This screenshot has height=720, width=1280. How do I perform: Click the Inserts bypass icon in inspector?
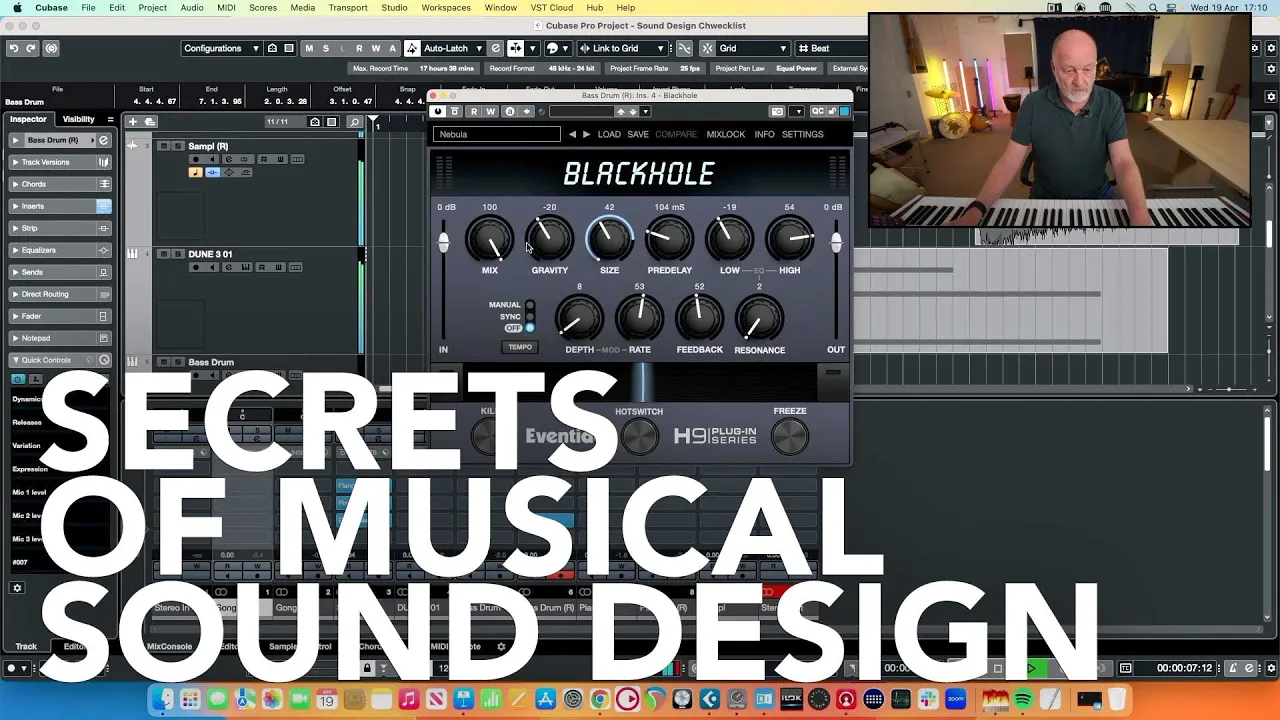(x=103, y=206)
